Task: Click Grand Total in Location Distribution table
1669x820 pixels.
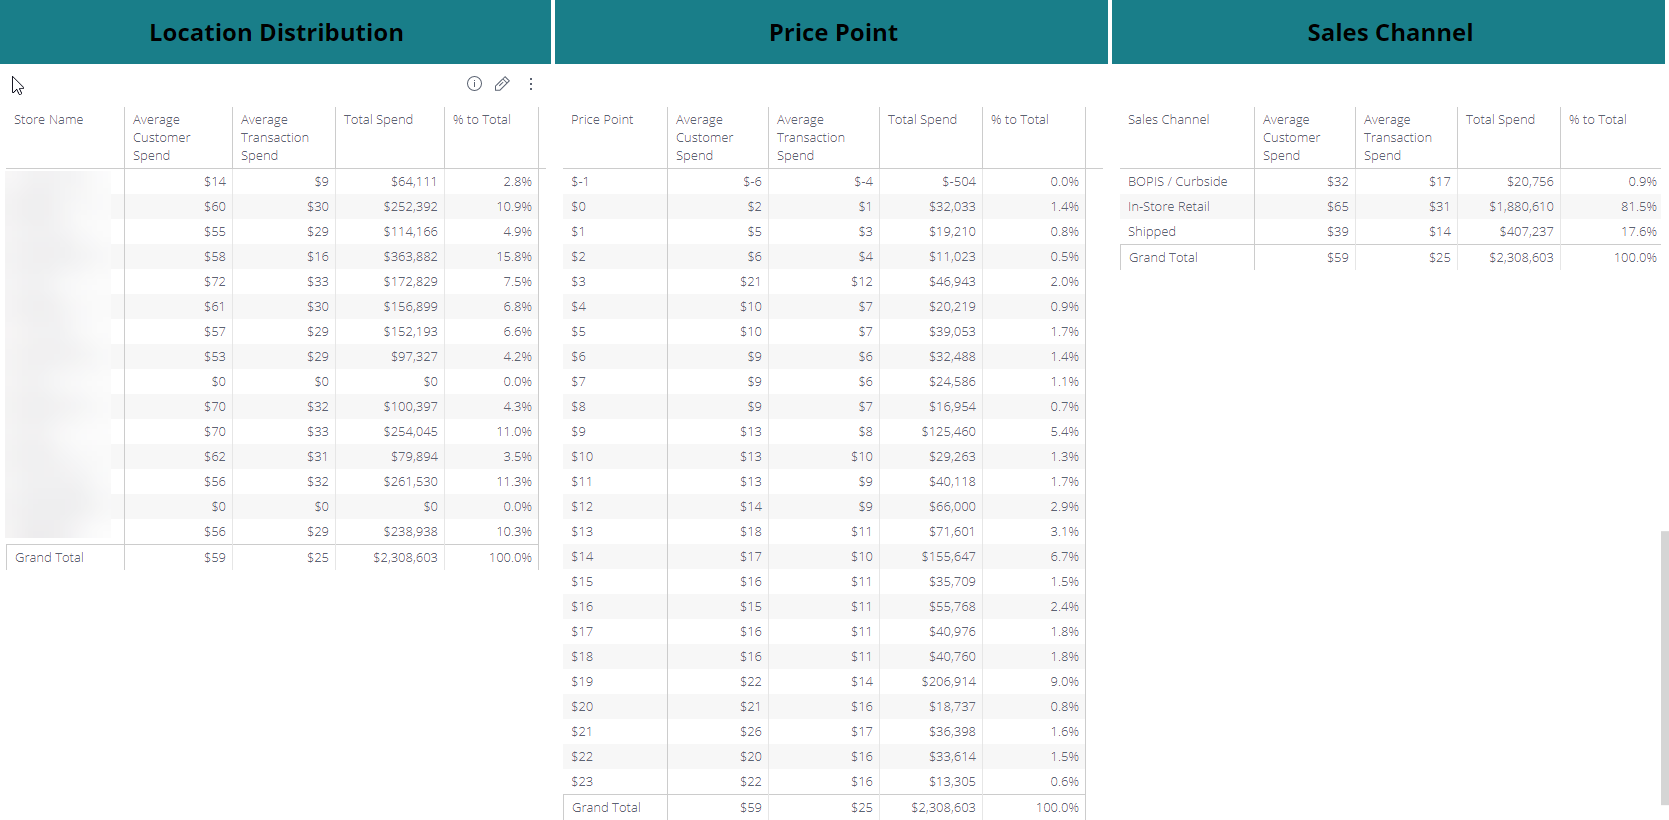Action: [x=49, y=558]
